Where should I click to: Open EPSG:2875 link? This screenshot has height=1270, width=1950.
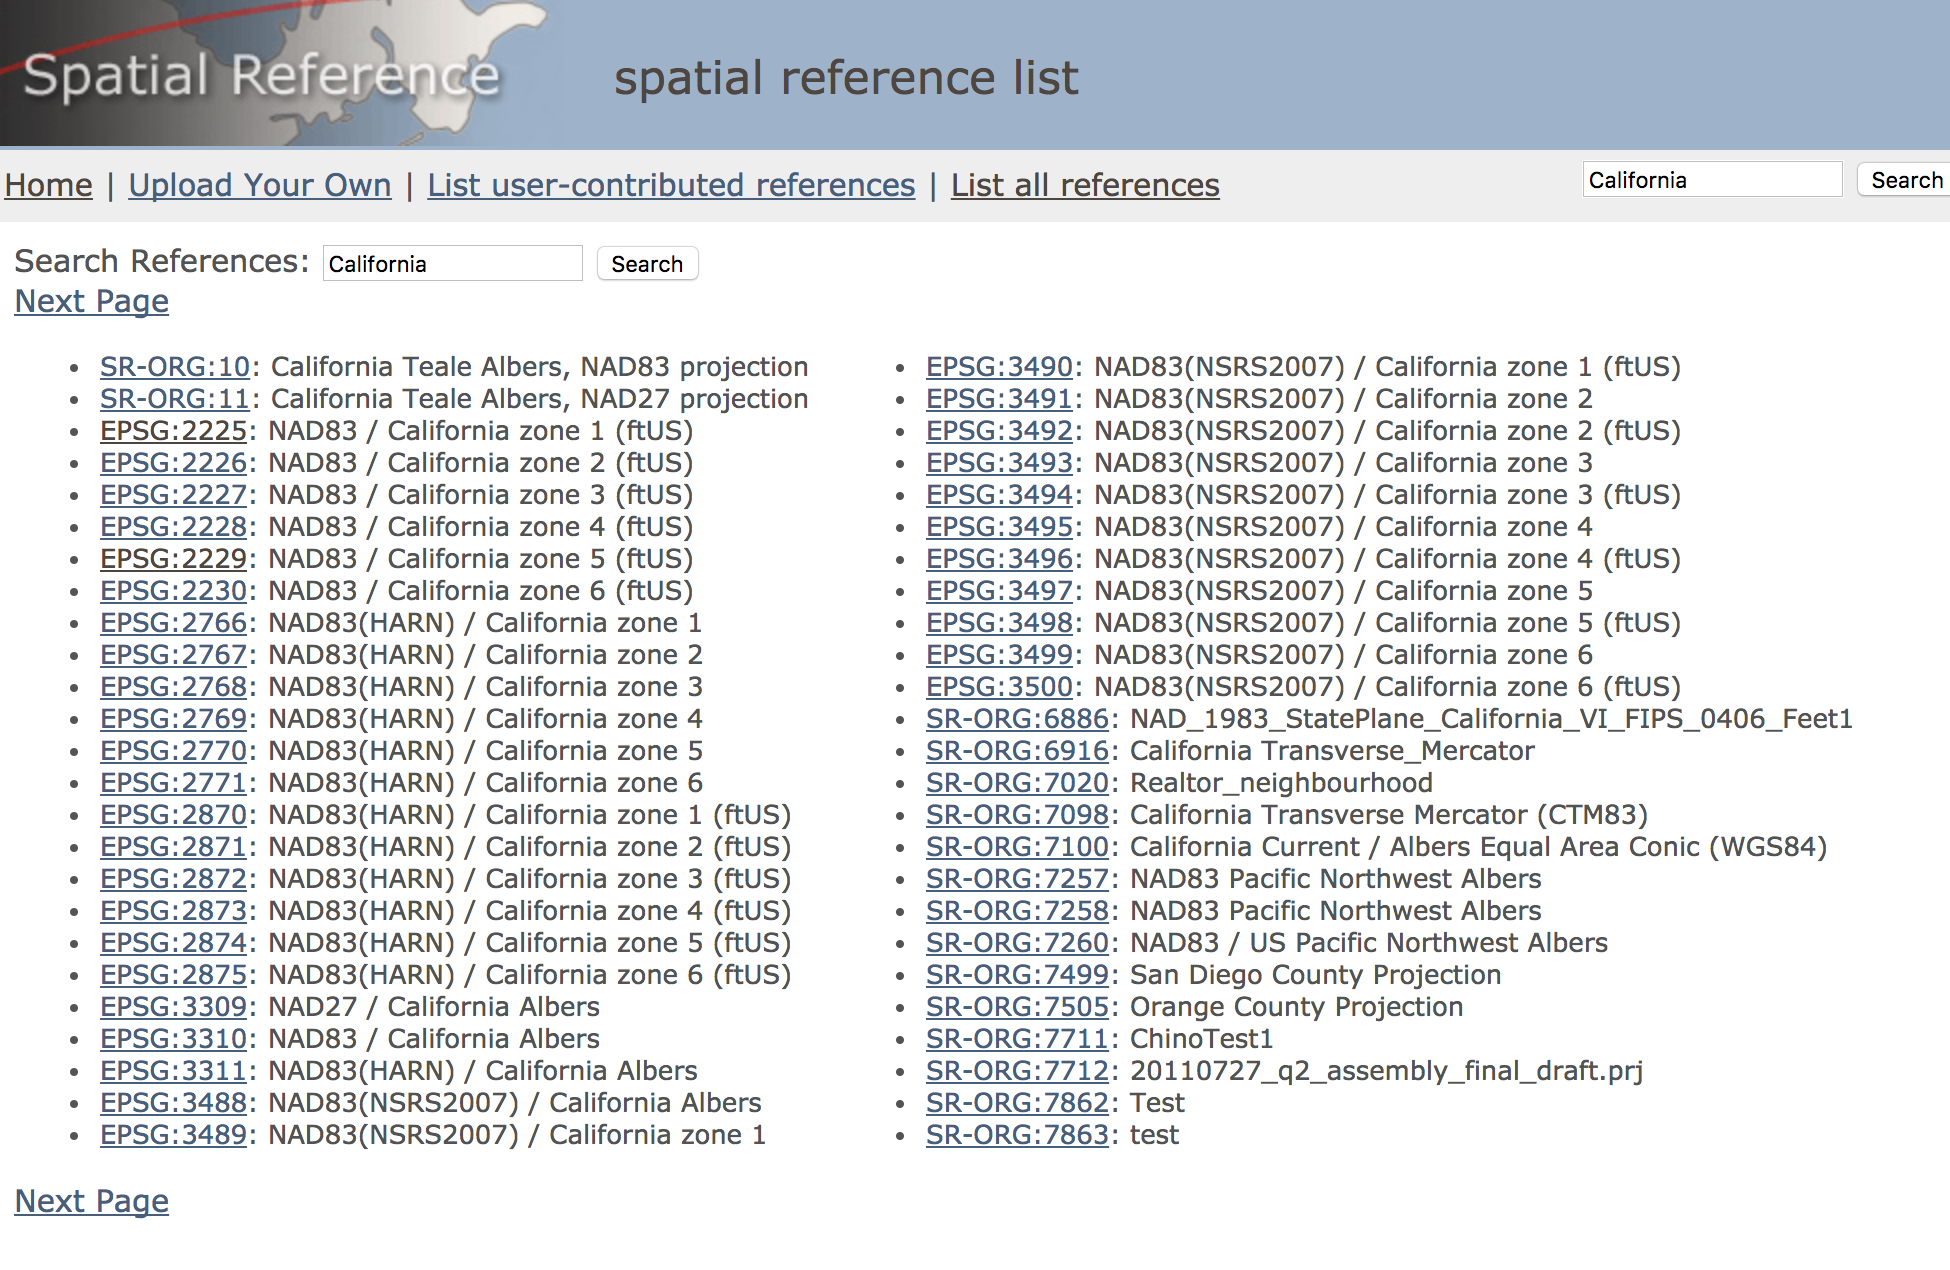click(x=174, y=975)
